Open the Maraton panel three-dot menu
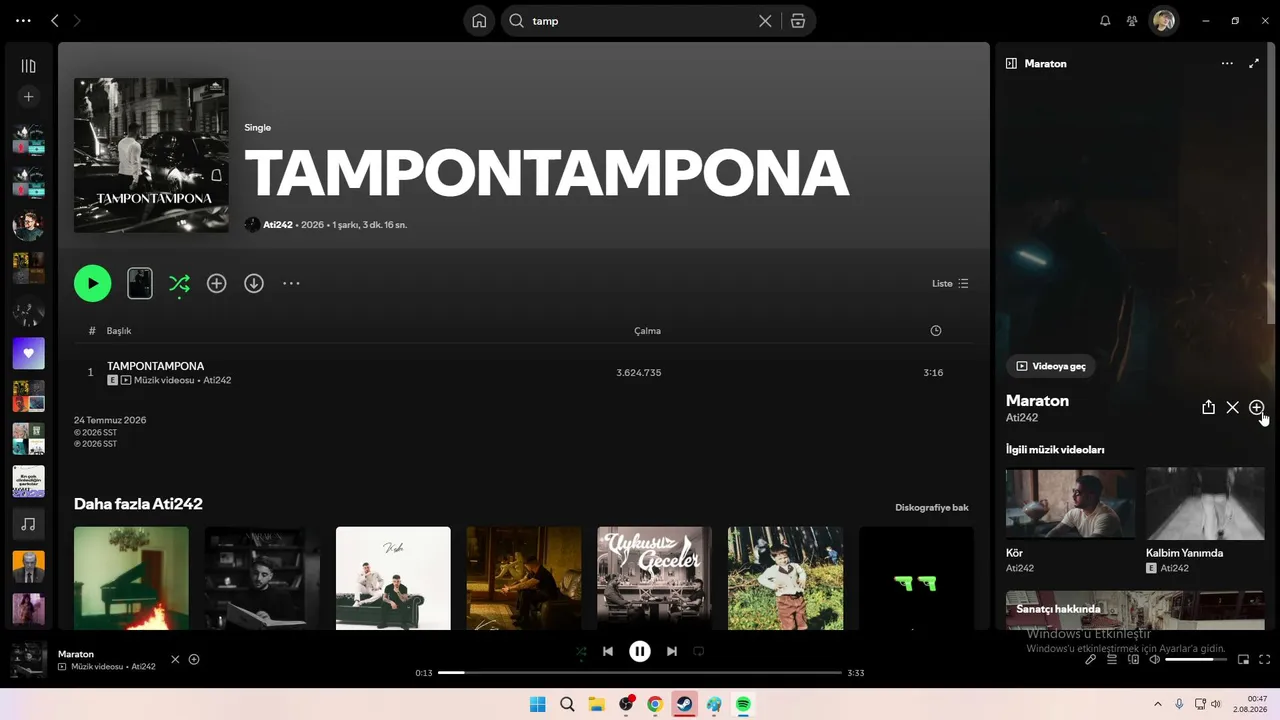1280x720 pixels. tap(1227, 63)
